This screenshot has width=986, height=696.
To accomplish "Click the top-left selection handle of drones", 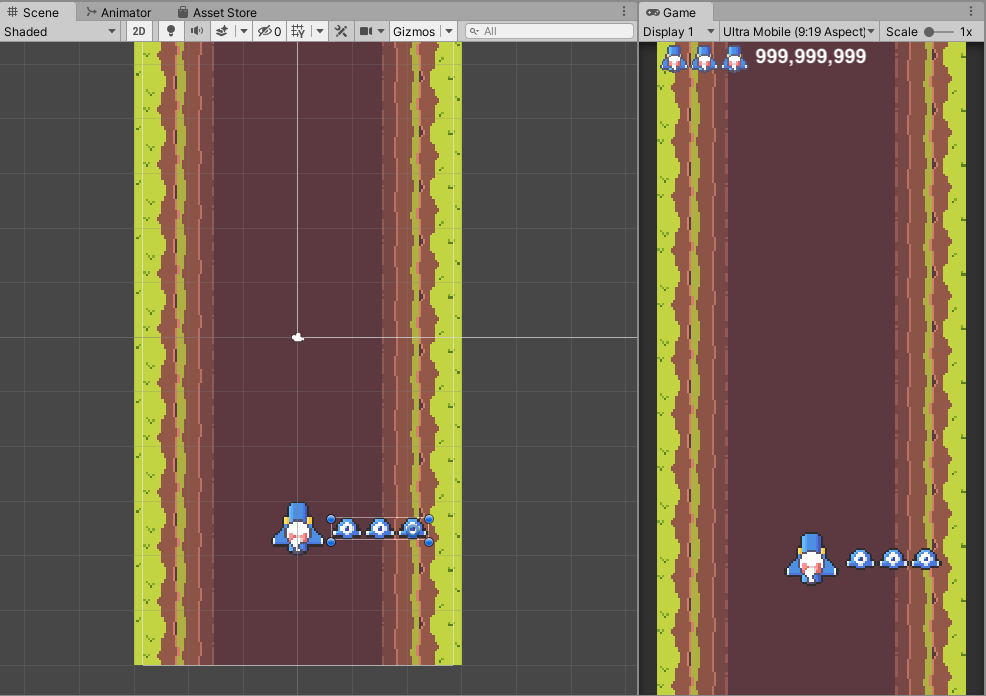I will click(331, 519).
